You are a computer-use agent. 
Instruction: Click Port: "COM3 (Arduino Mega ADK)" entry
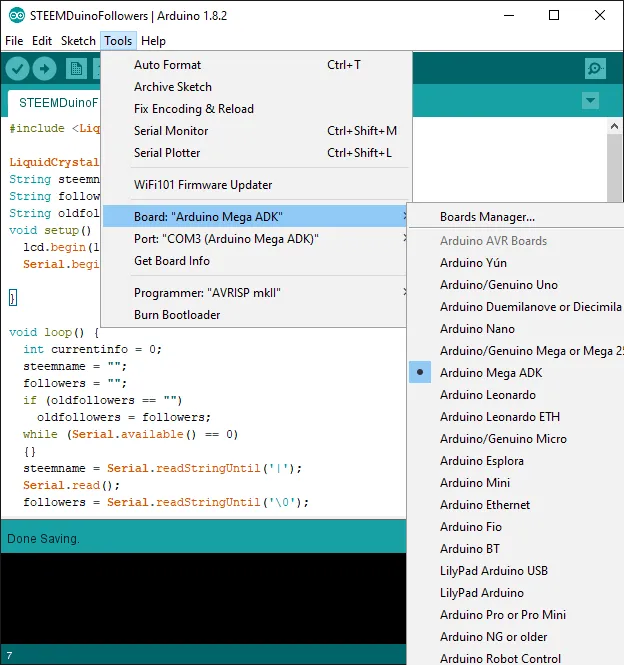point(255,239)
